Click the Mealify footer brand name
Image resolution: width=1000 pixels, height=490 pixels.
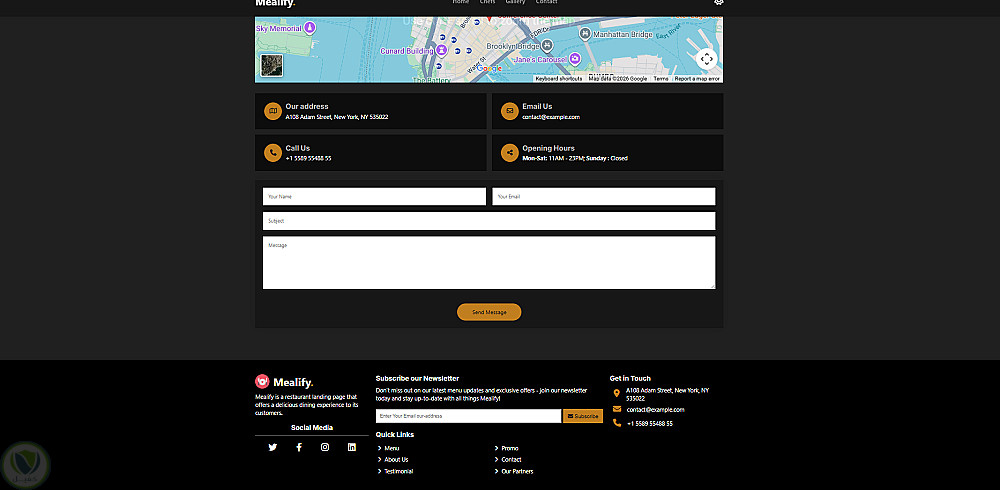pos(293,383)
